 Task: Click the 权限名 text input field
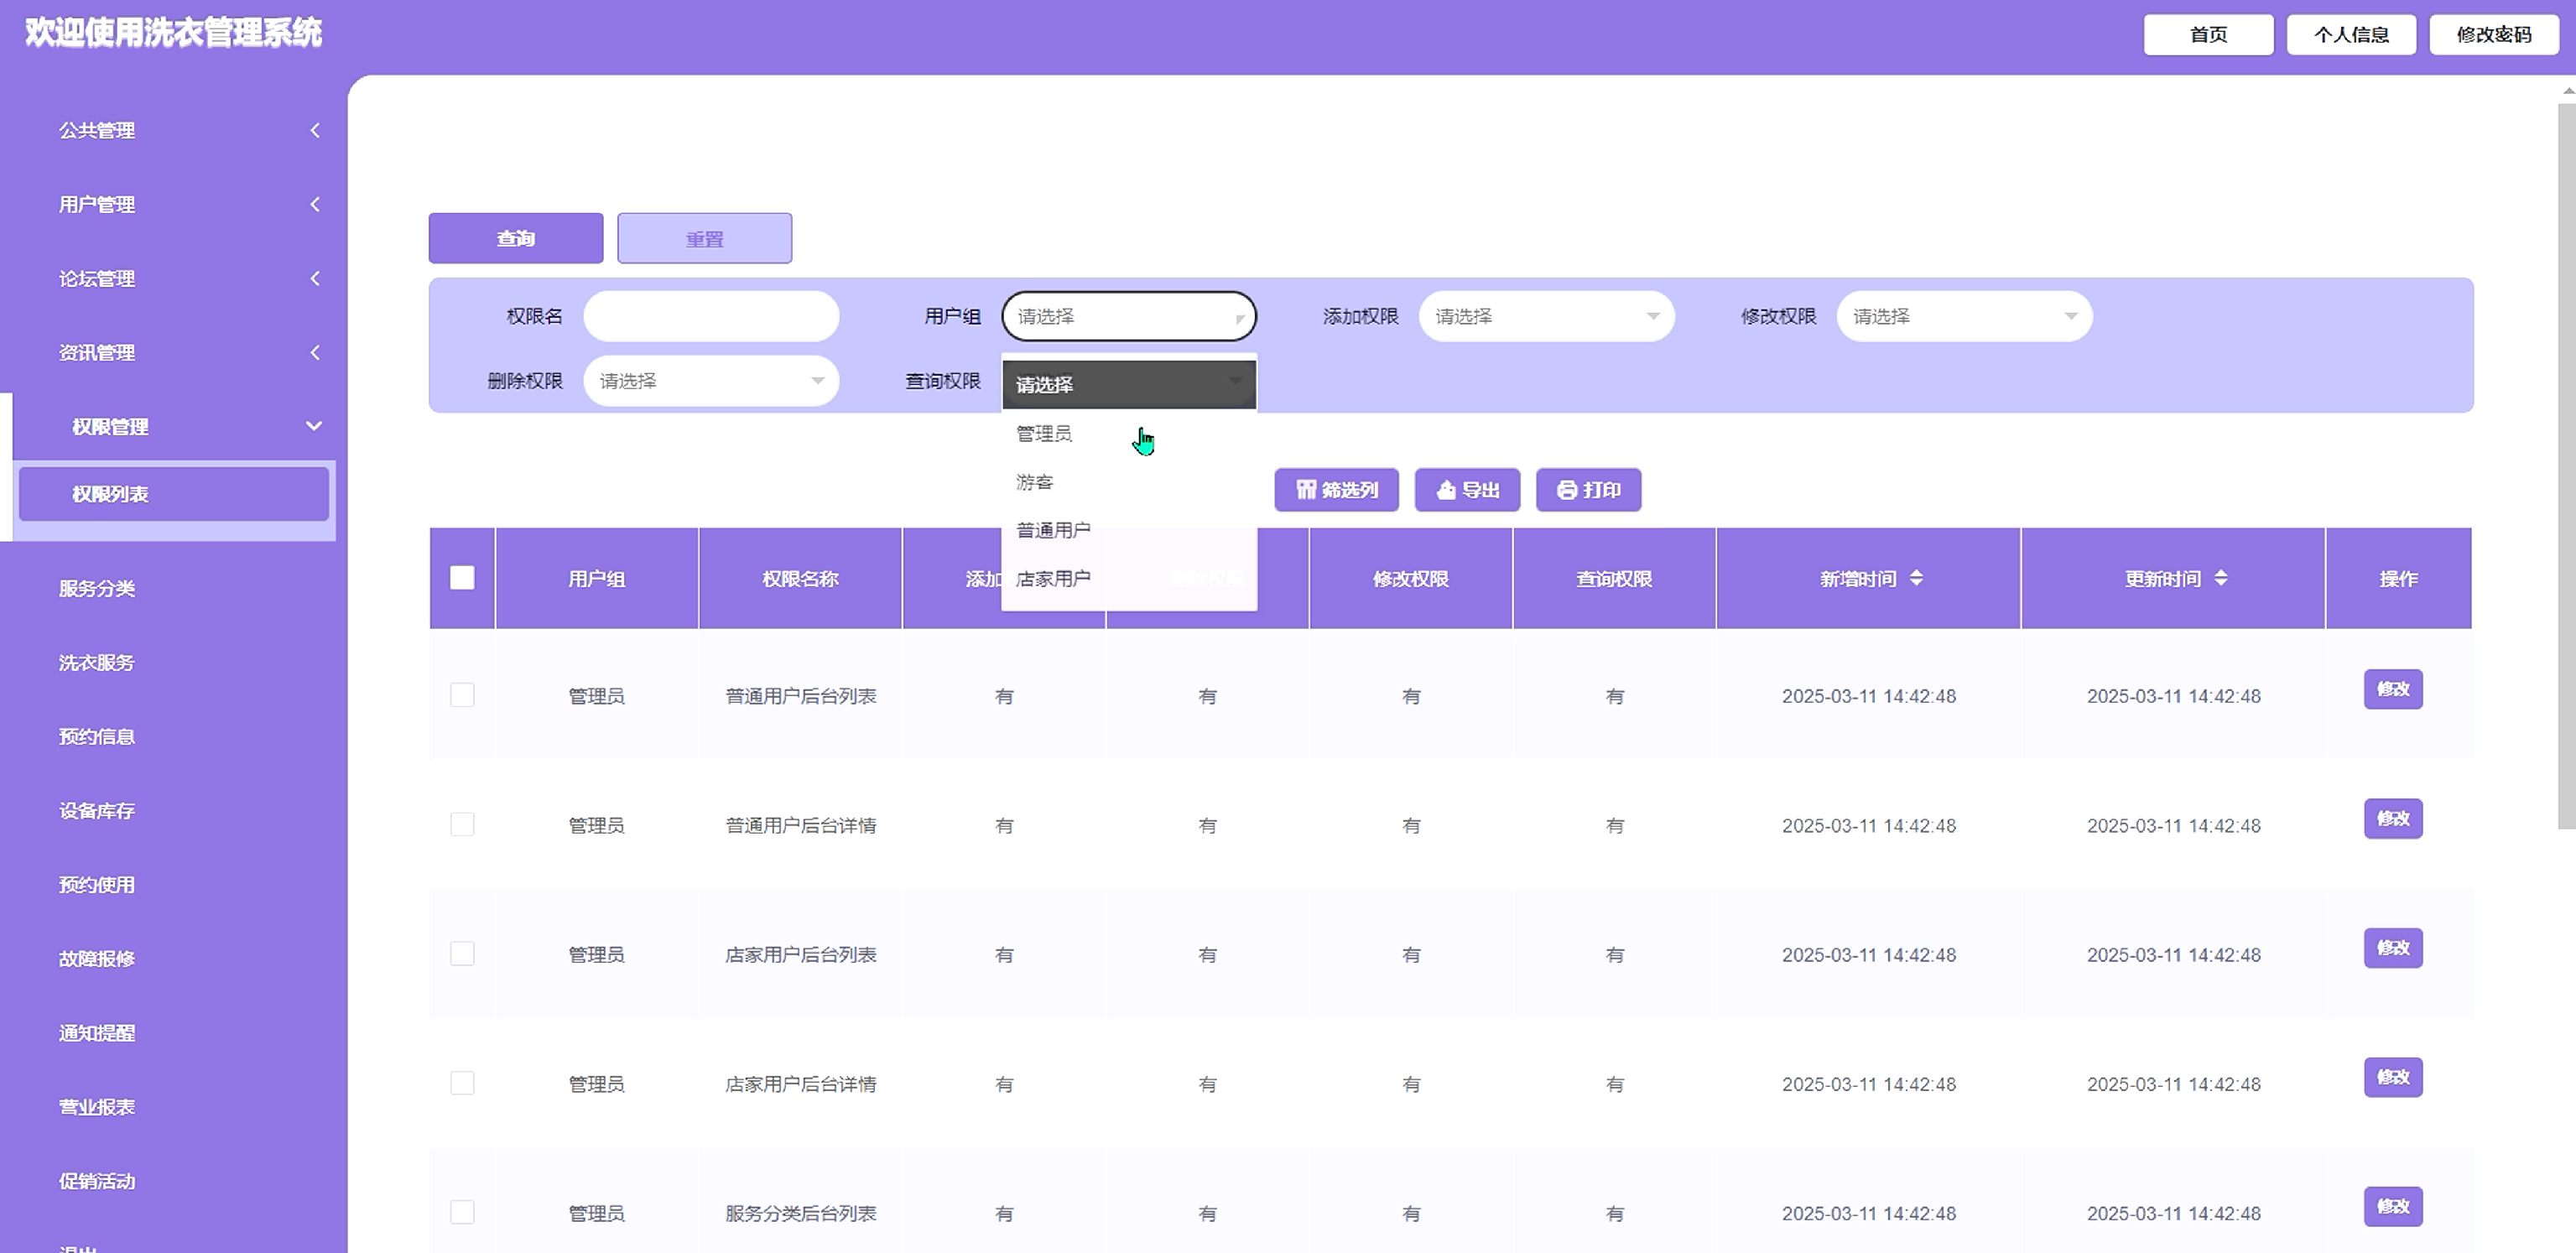tap(711, 316)
